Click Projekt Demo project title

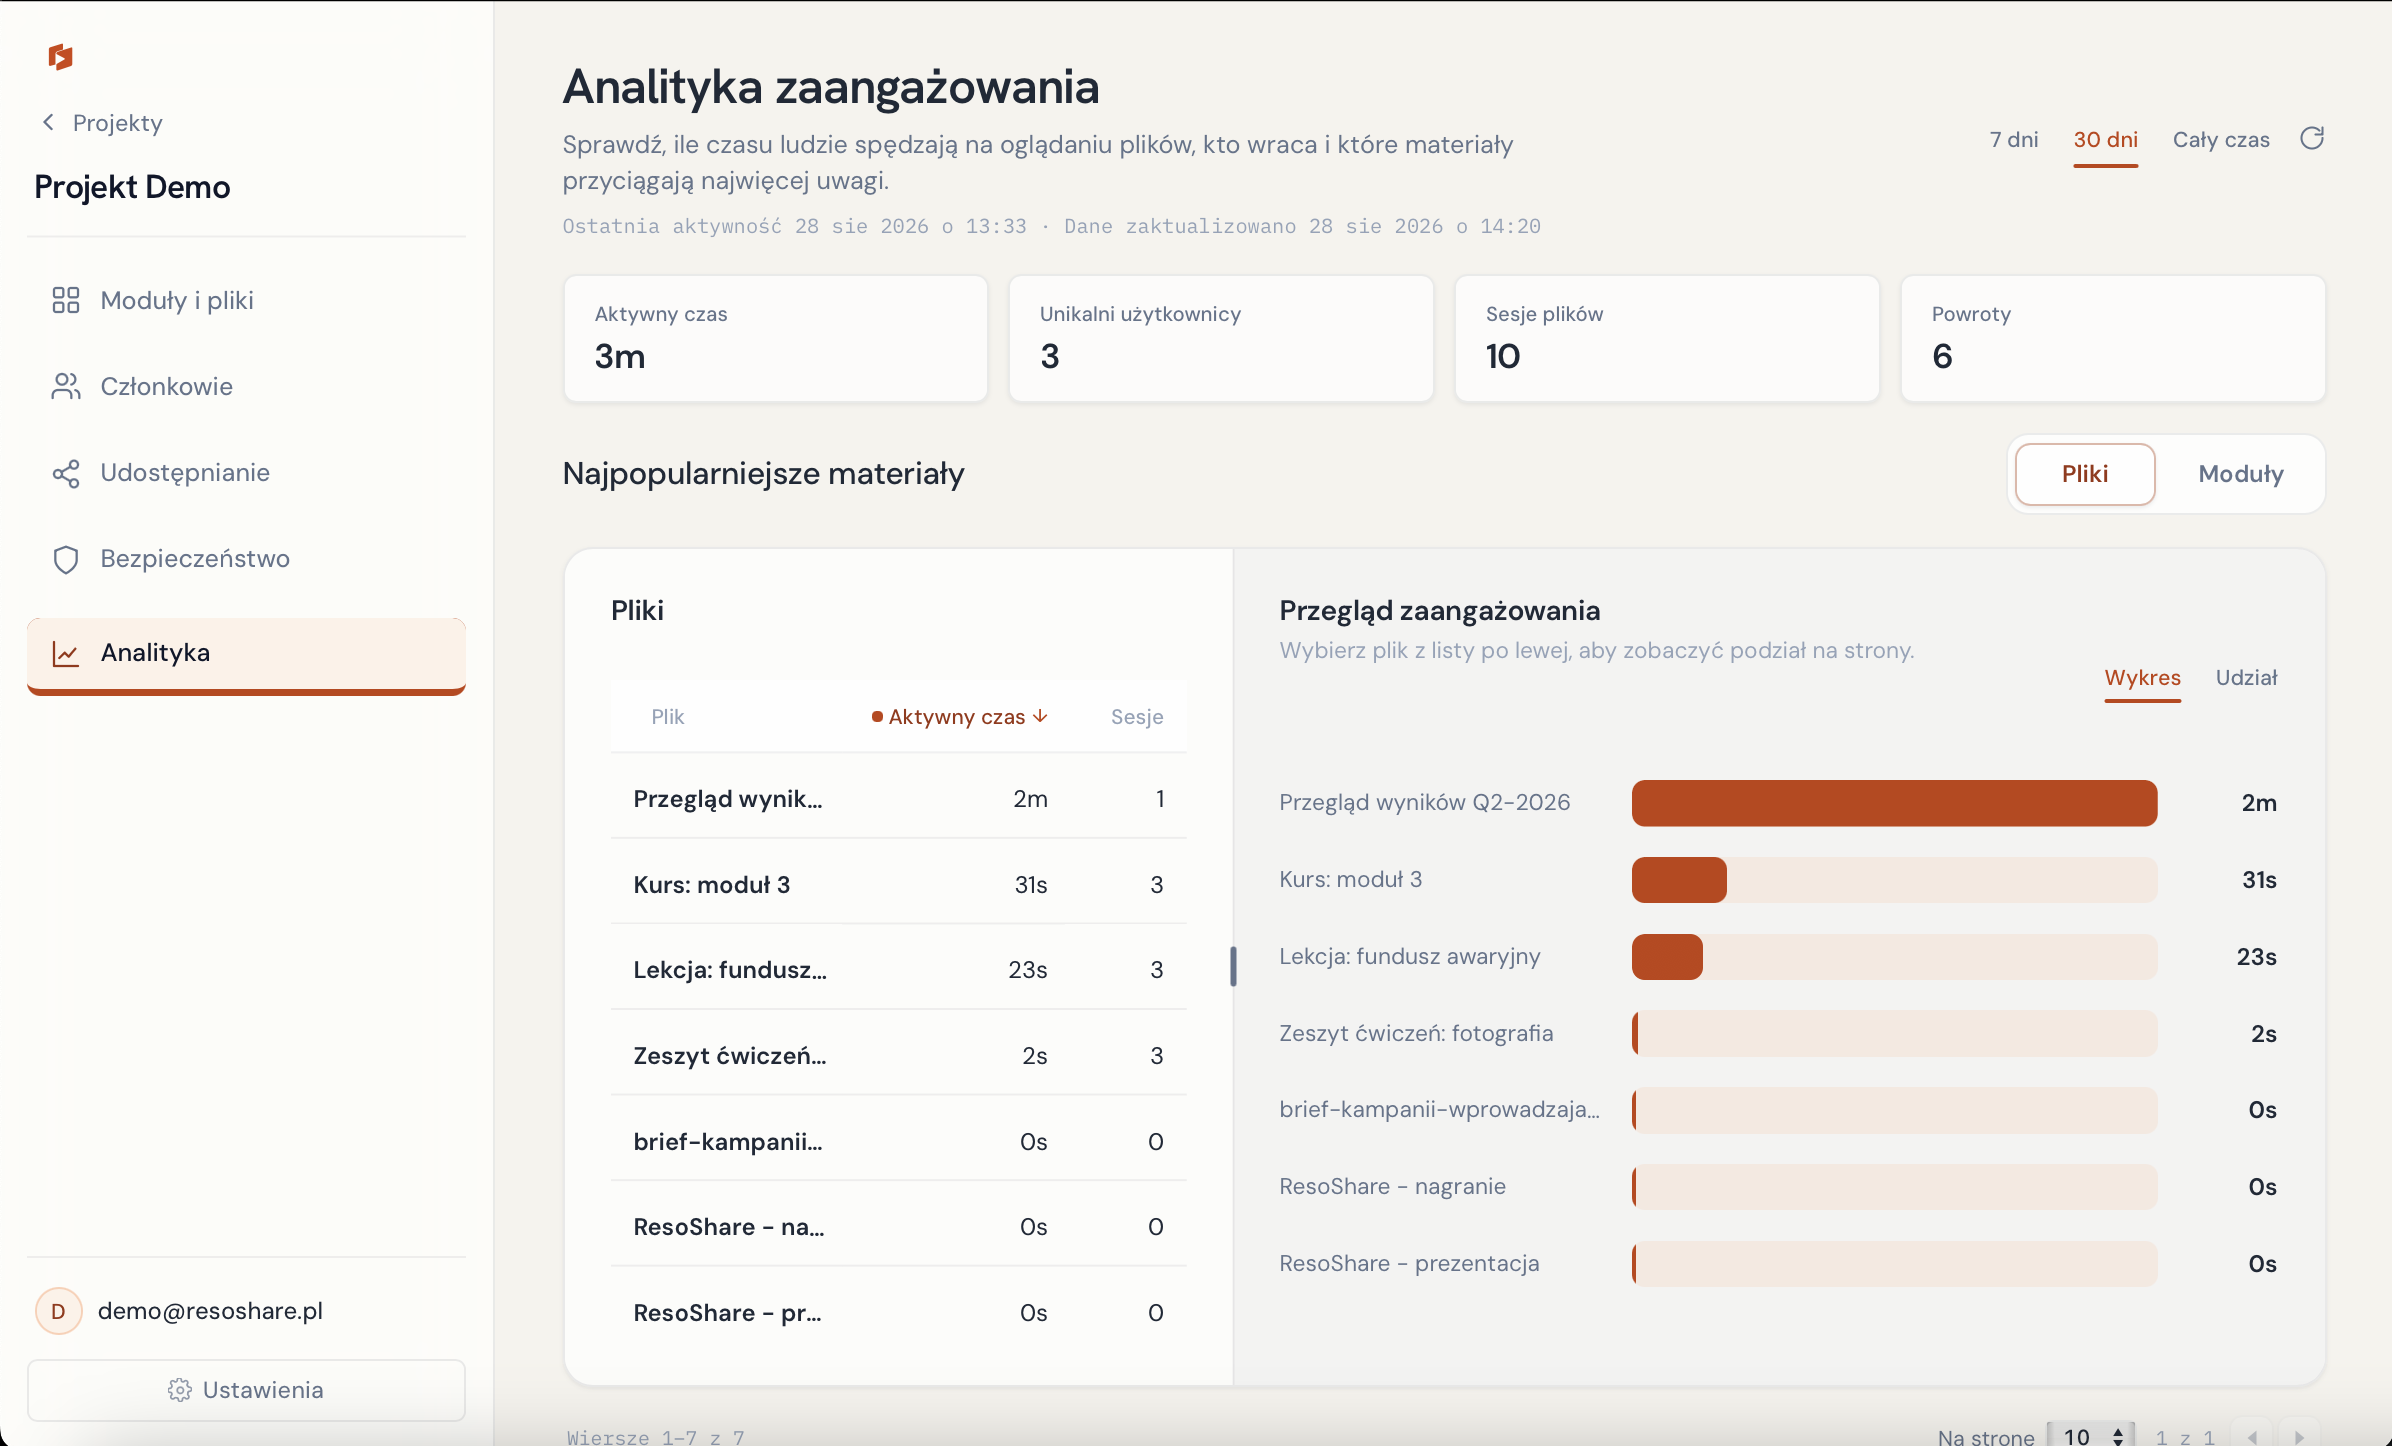[132, 187]
